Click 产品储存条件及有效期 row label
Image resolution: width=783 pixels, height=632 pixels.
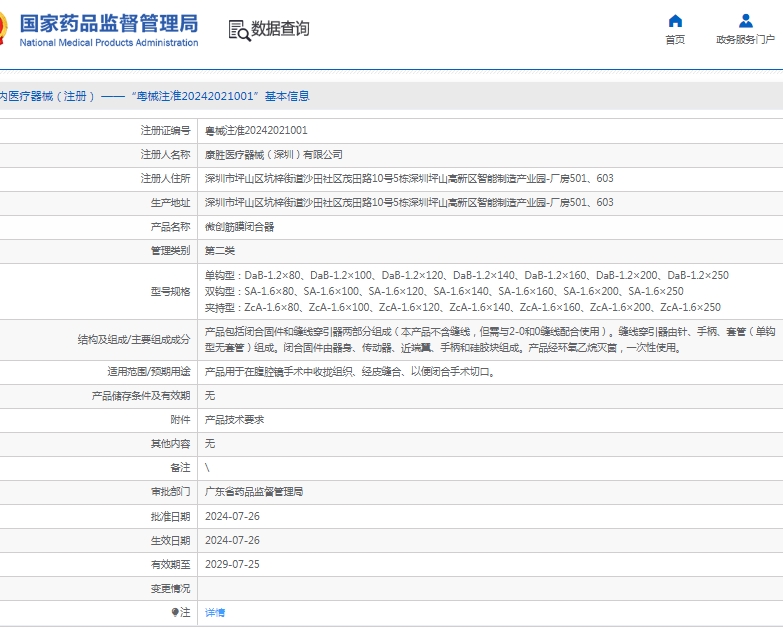[x=141, y=396]
